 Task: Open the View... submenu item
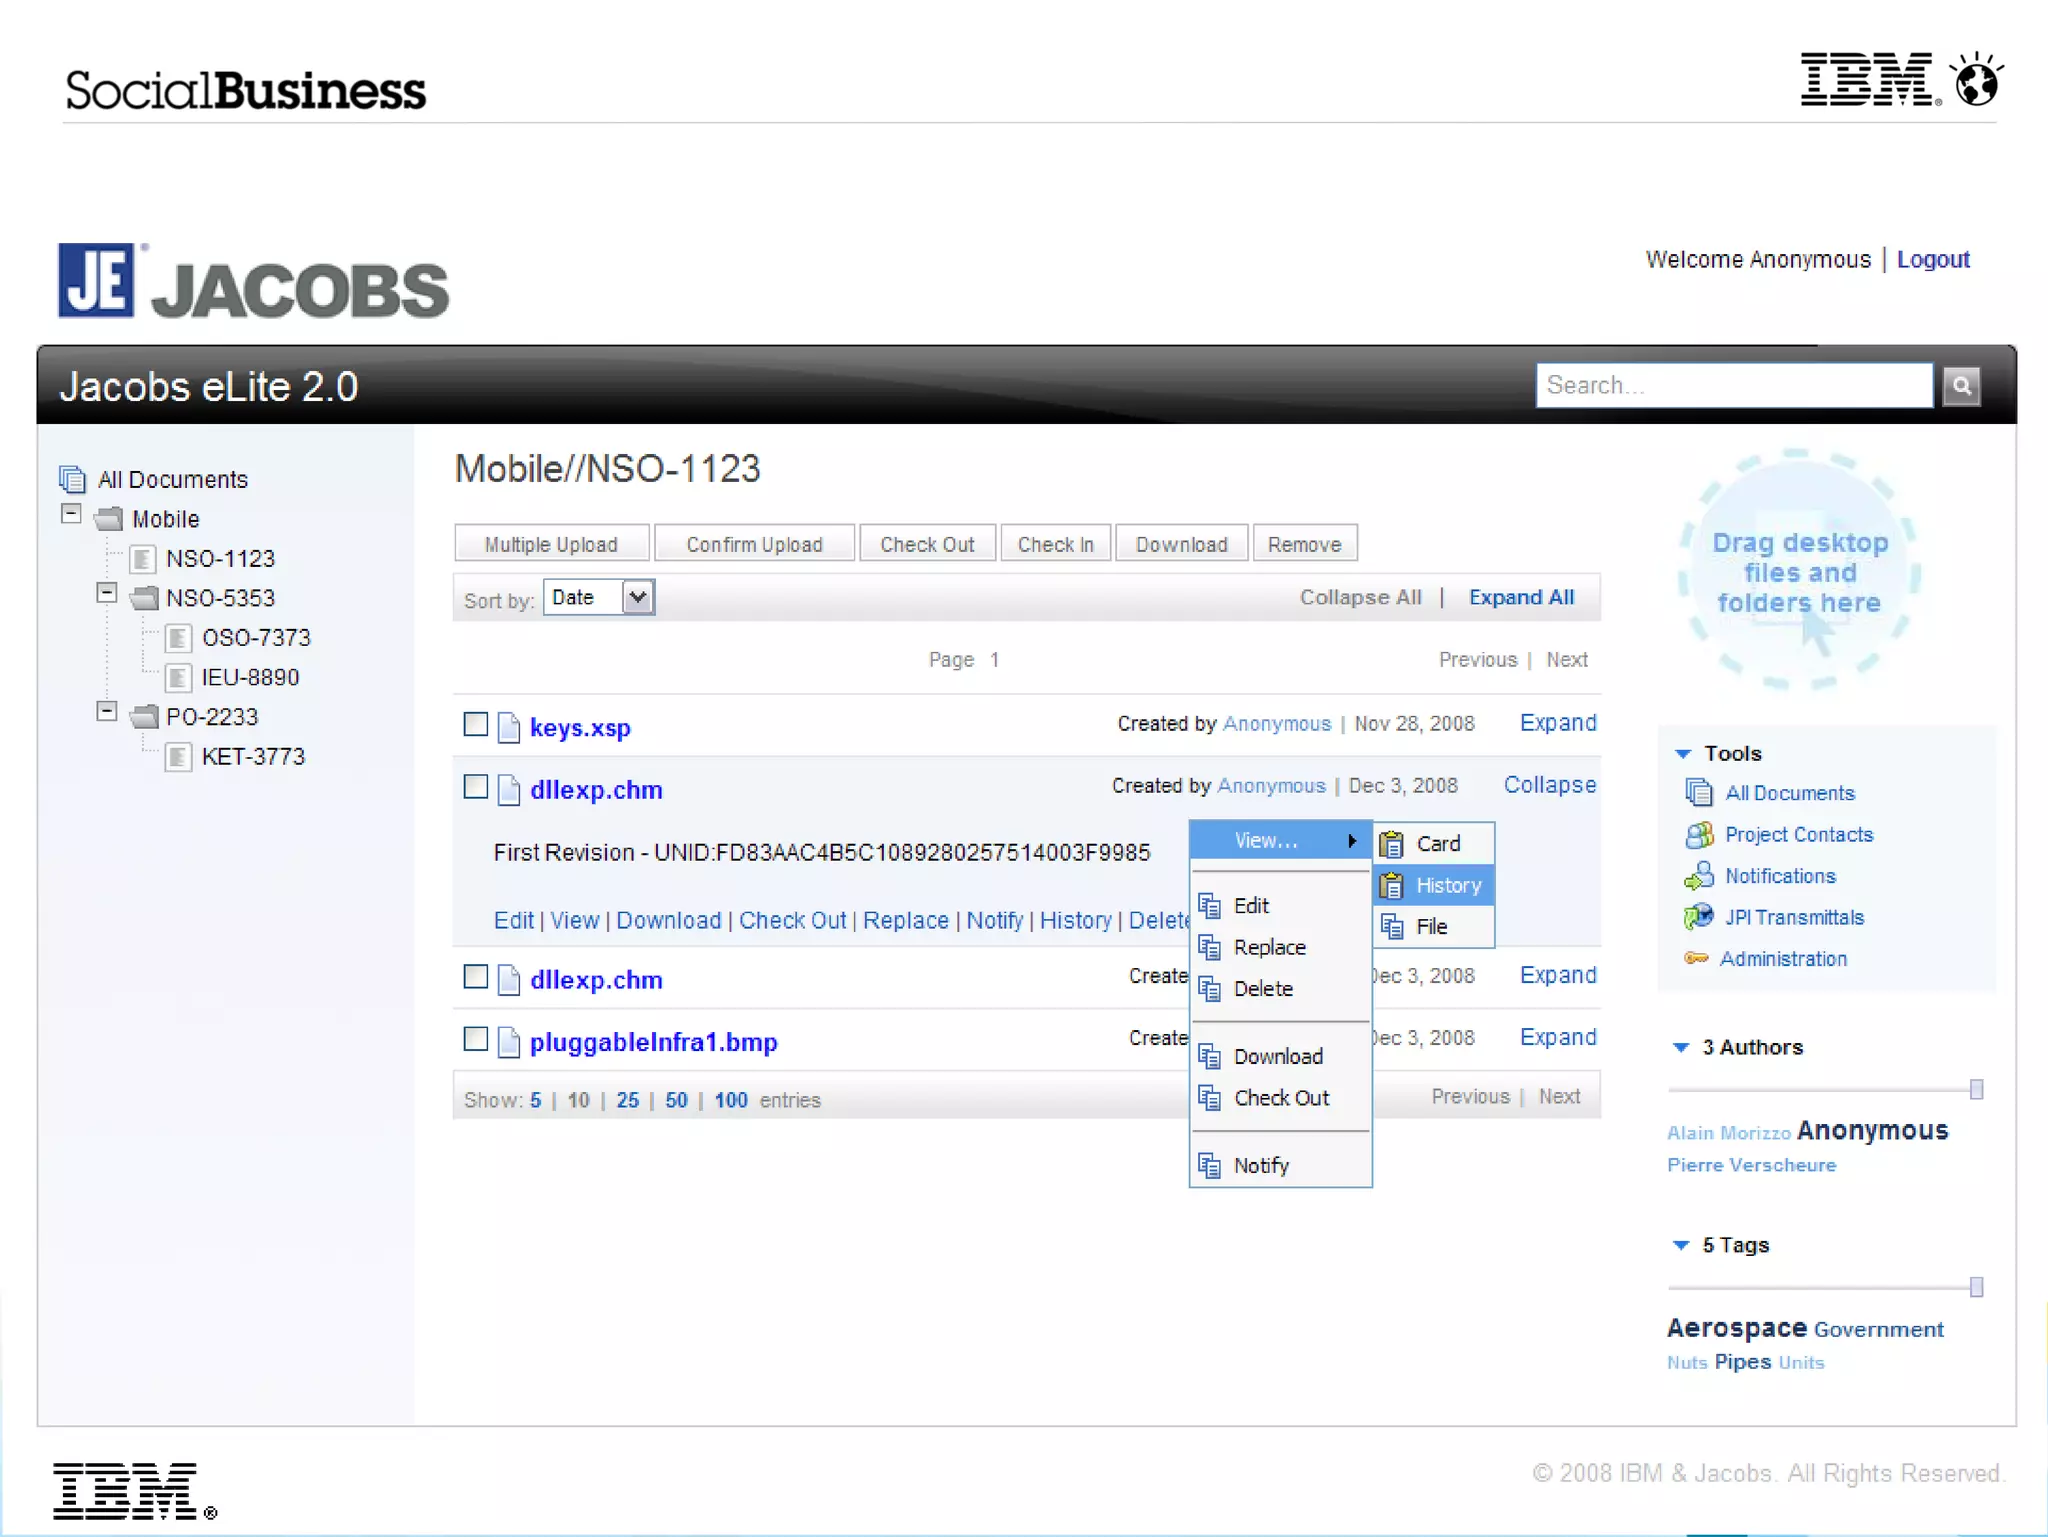click(1280, 841)
